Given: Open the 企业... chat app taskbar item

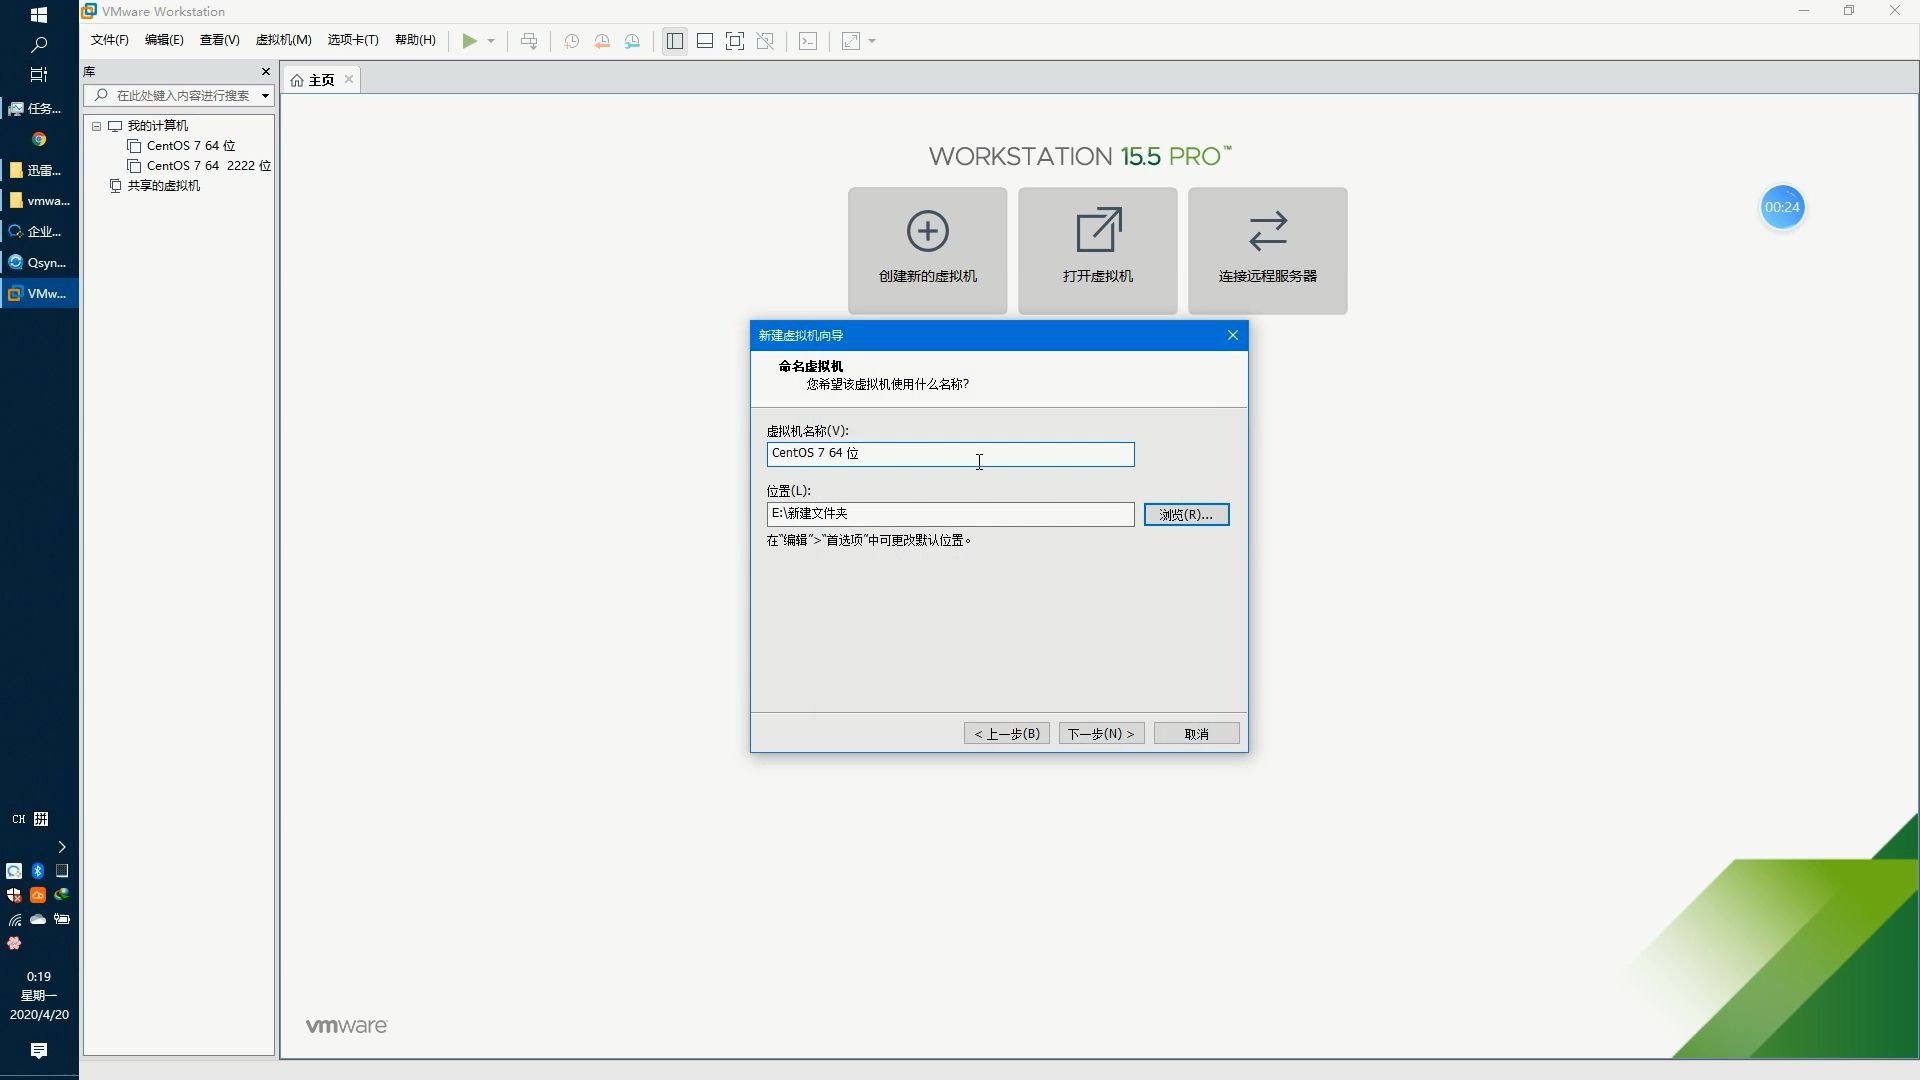Looking at the screenshot, I should pyautogui.click(x=39, y=232).
